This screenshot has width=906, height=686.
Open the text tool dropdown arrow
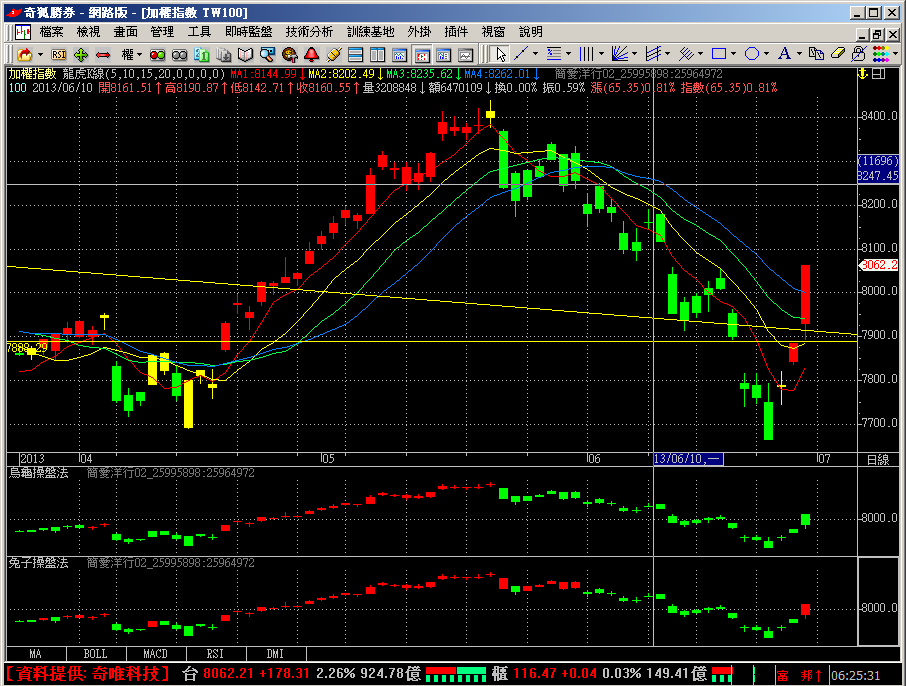799,54
